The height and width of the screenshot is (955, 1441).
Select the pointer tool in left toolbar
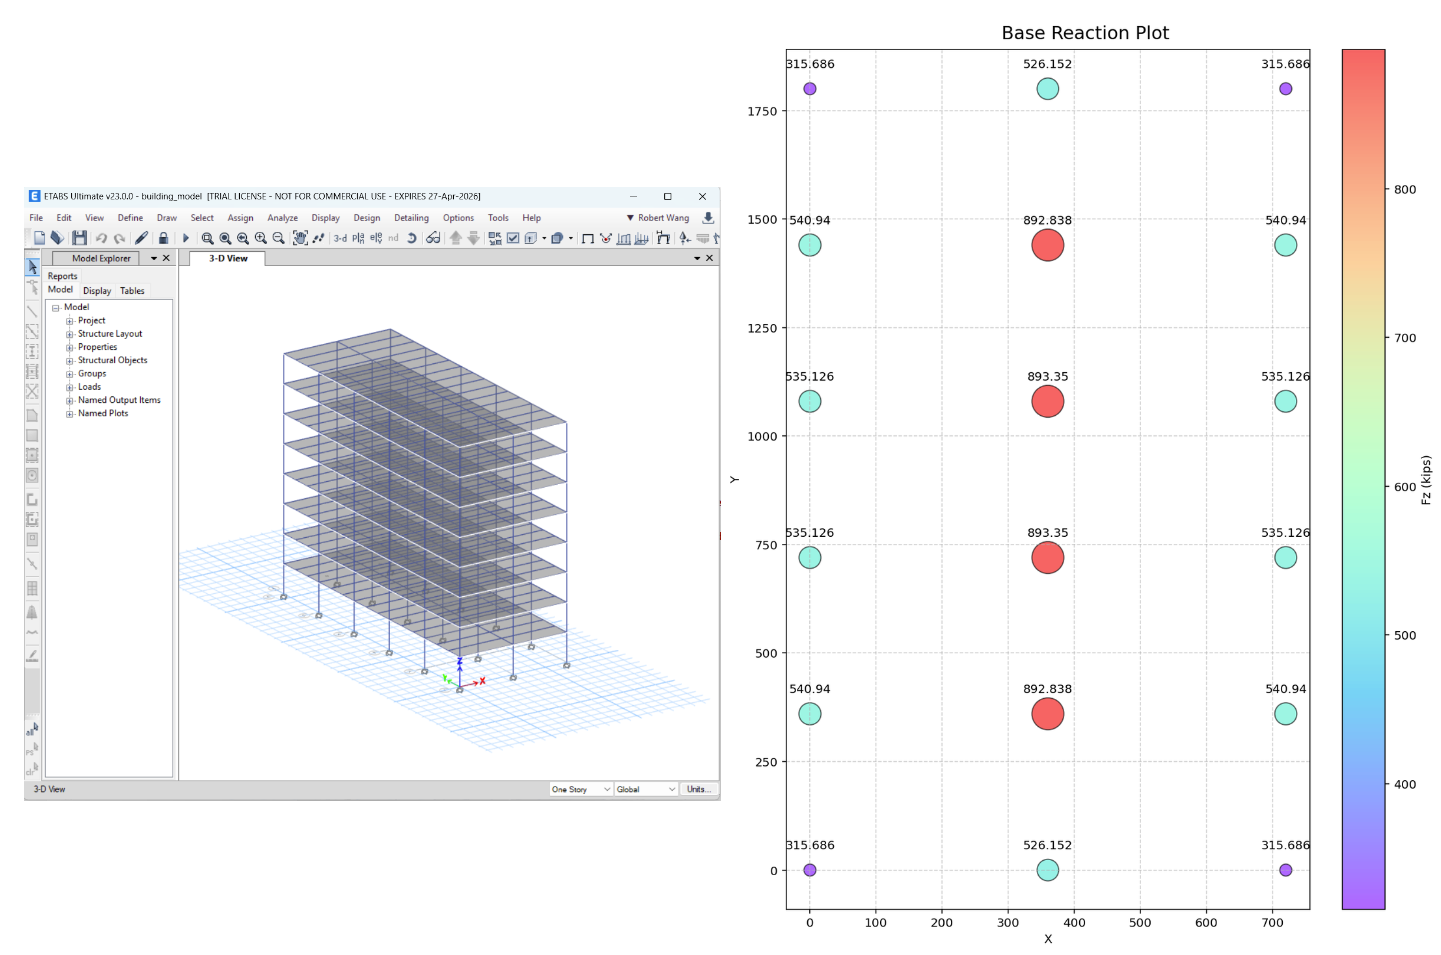(32, 267)
